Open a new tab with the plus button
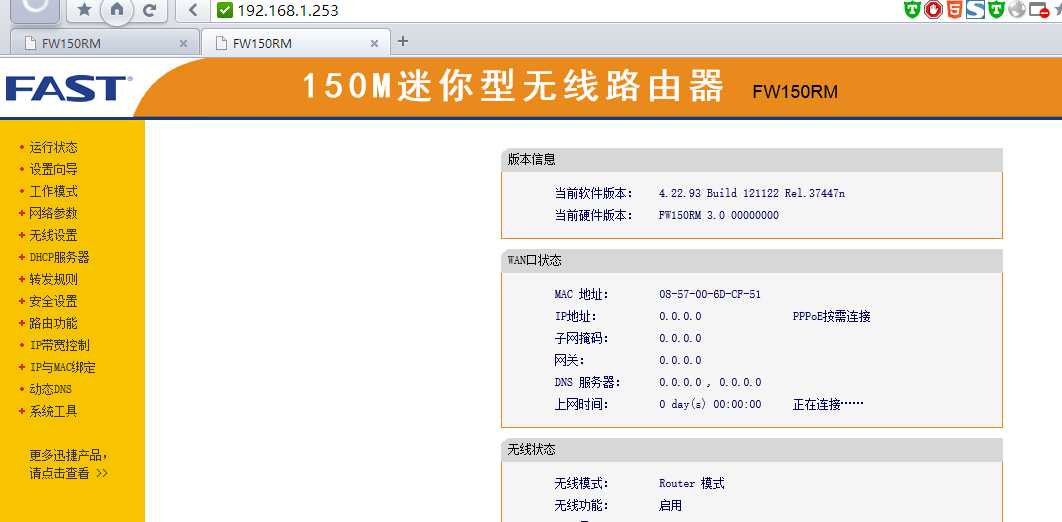This screenshot has height=522, width=1062. click(x=403, y=41)
